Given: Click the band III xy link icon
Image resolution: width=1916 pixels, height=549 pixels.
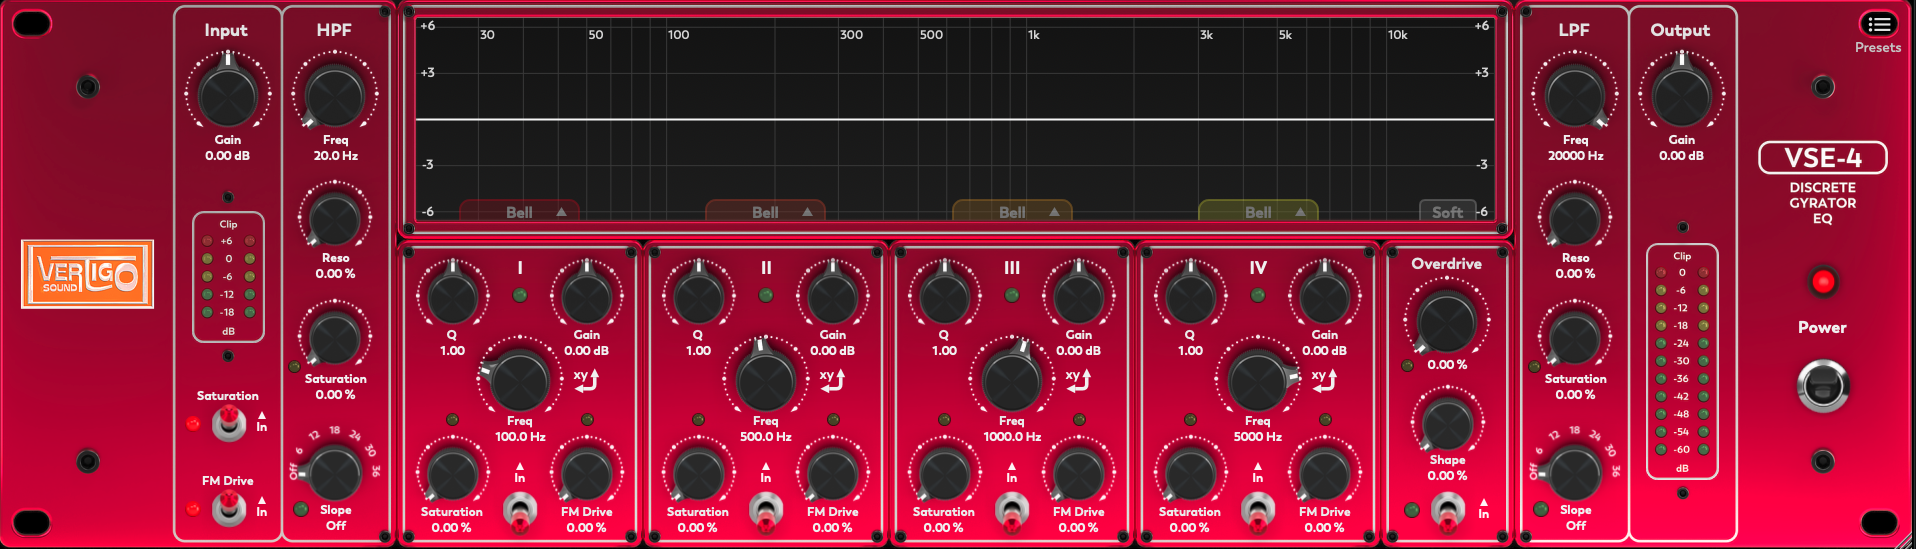Looking at the screenshot, I should [1078, 380].
